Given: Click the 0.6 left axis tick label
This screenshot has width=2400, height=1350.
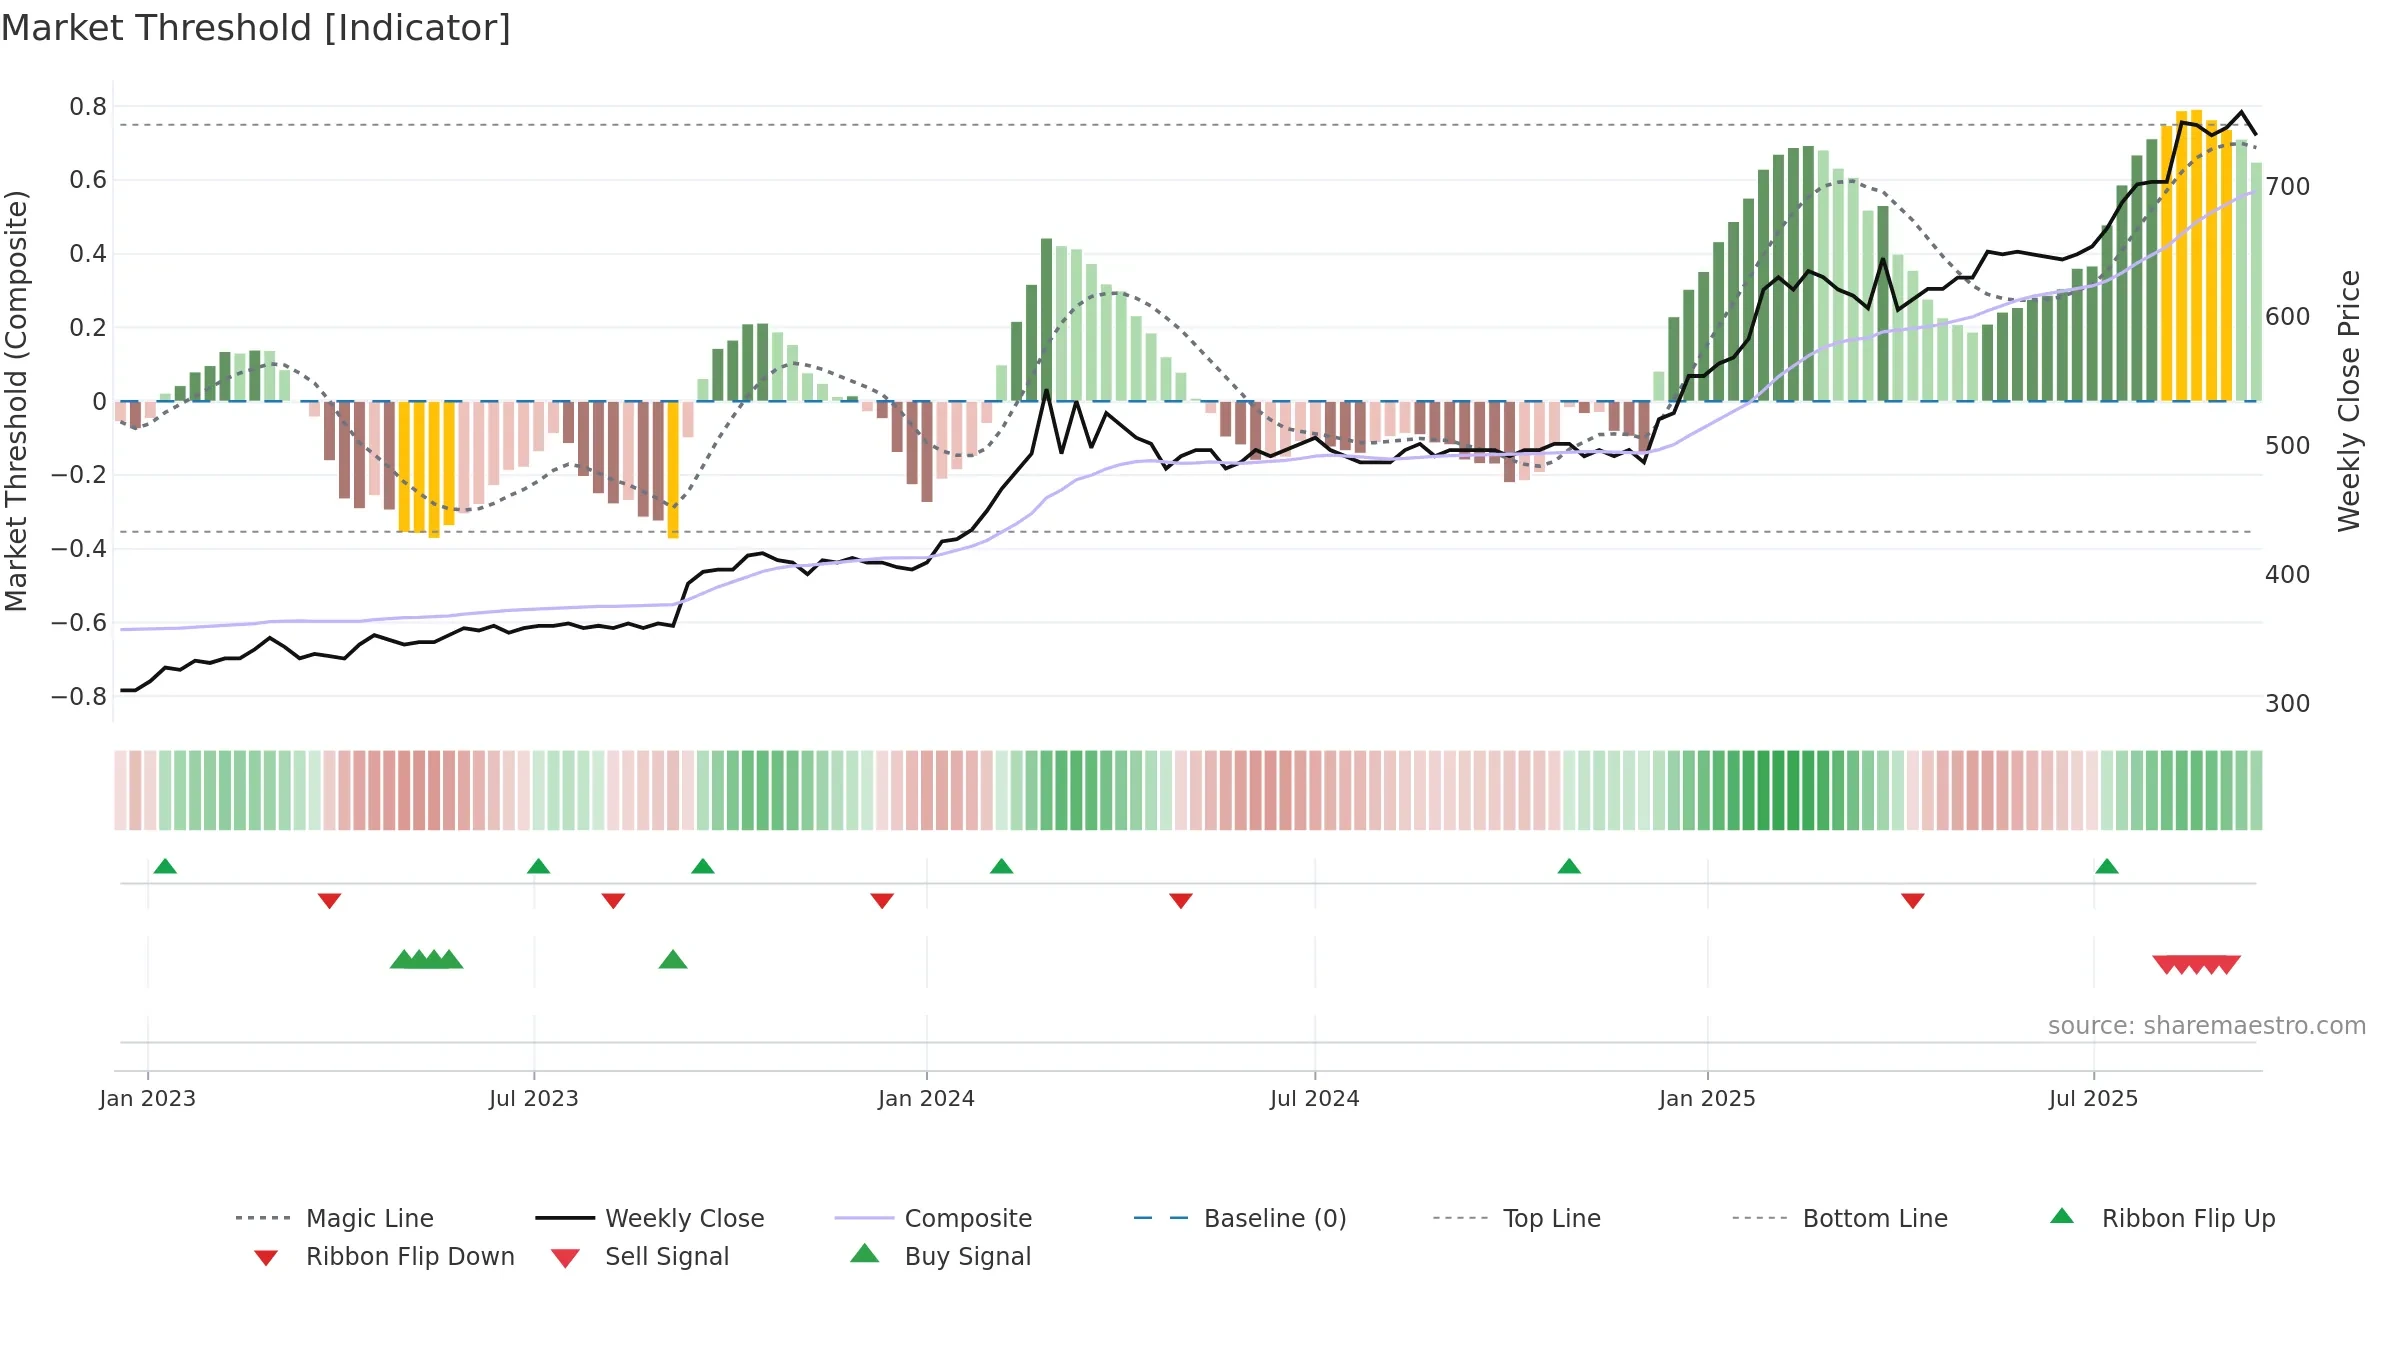Looking at the screenshot, I should coord(88,180).
